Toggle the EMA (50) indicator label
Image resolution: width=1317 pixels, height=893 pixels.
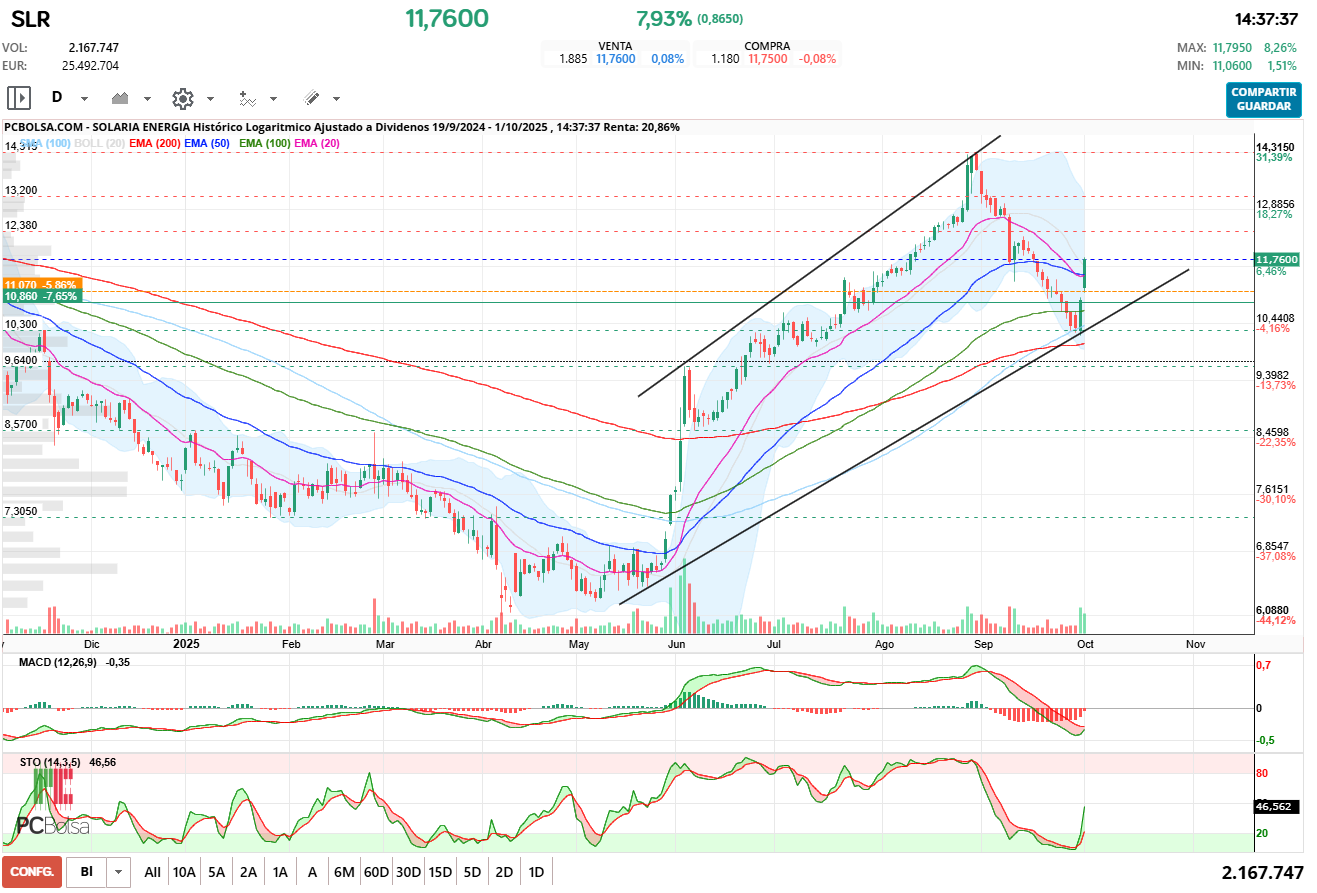[208, 144]
